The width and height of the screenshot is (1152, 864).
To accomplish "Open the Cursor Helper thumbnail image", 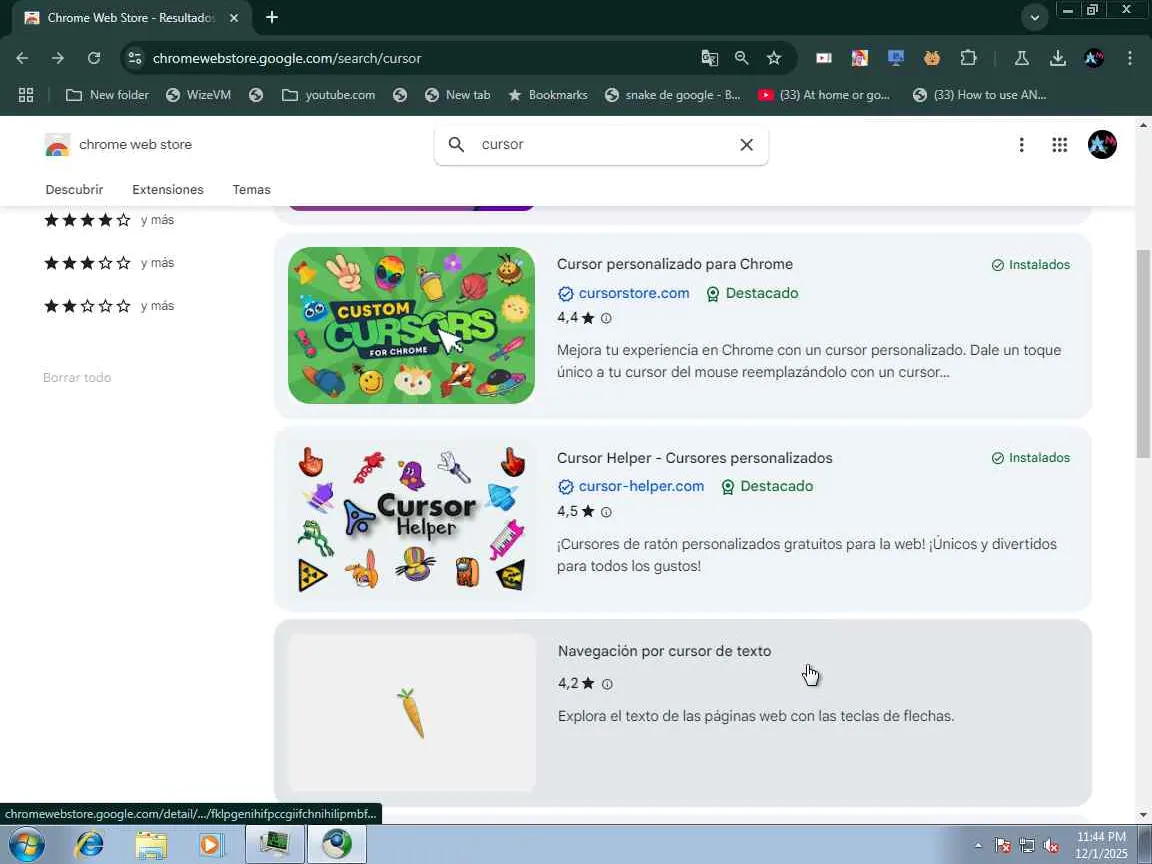I will (411, 518).
